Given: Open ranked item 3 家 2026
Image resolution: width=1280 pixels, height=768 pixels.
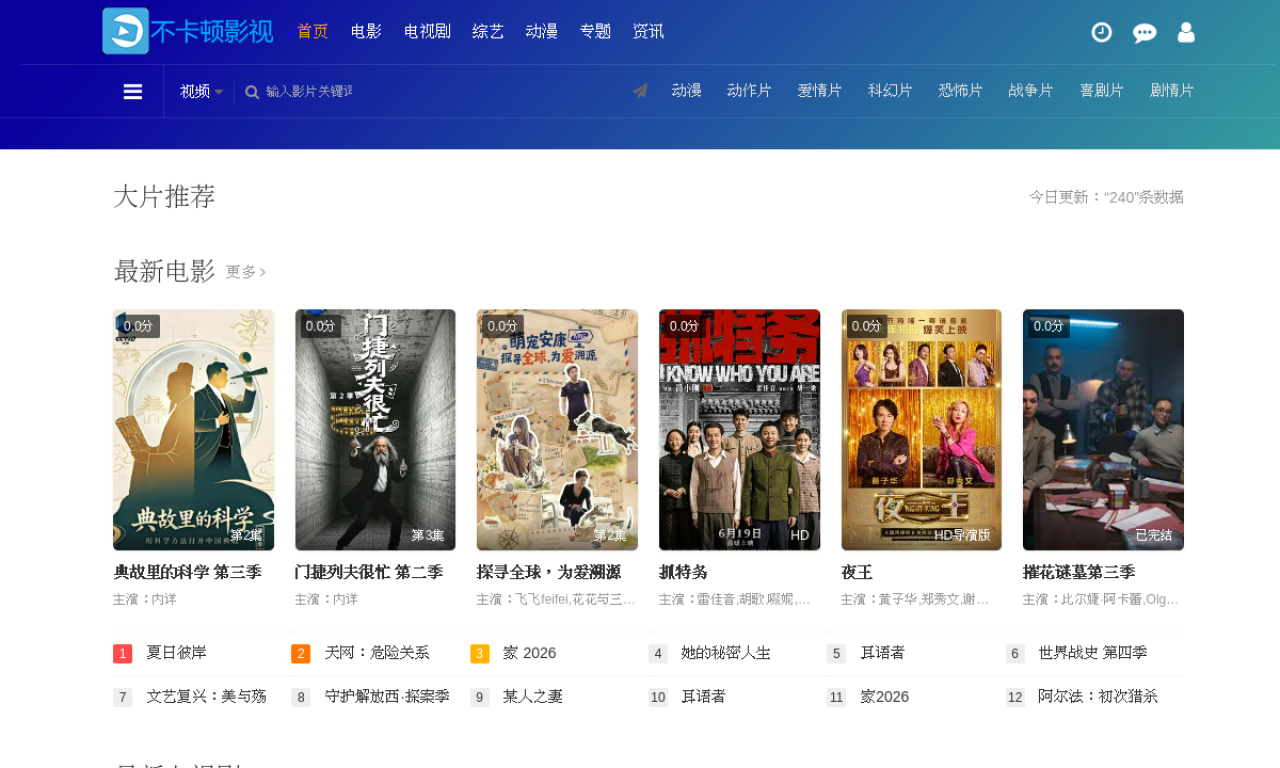Looking at the screenshot, I should 529,653.
